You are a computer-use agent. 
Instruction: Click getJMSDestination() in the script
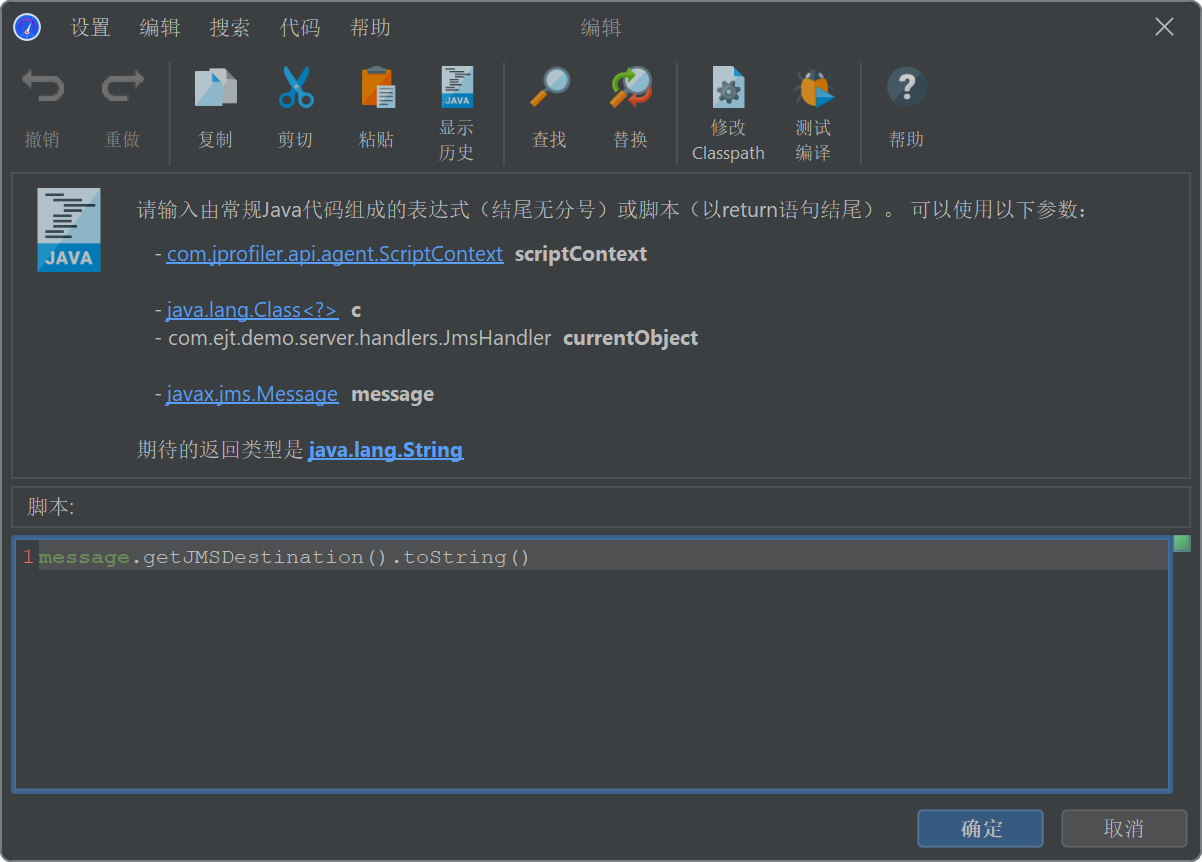click(264, 557)
